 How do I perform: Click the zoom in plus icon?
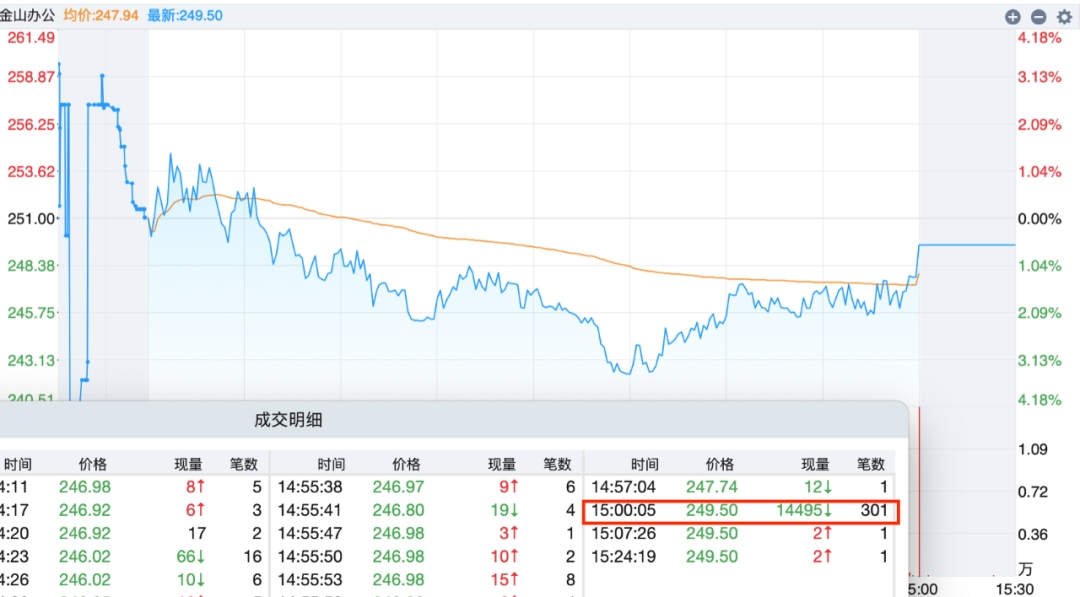pyautogui.click(x=1013, y=17)
